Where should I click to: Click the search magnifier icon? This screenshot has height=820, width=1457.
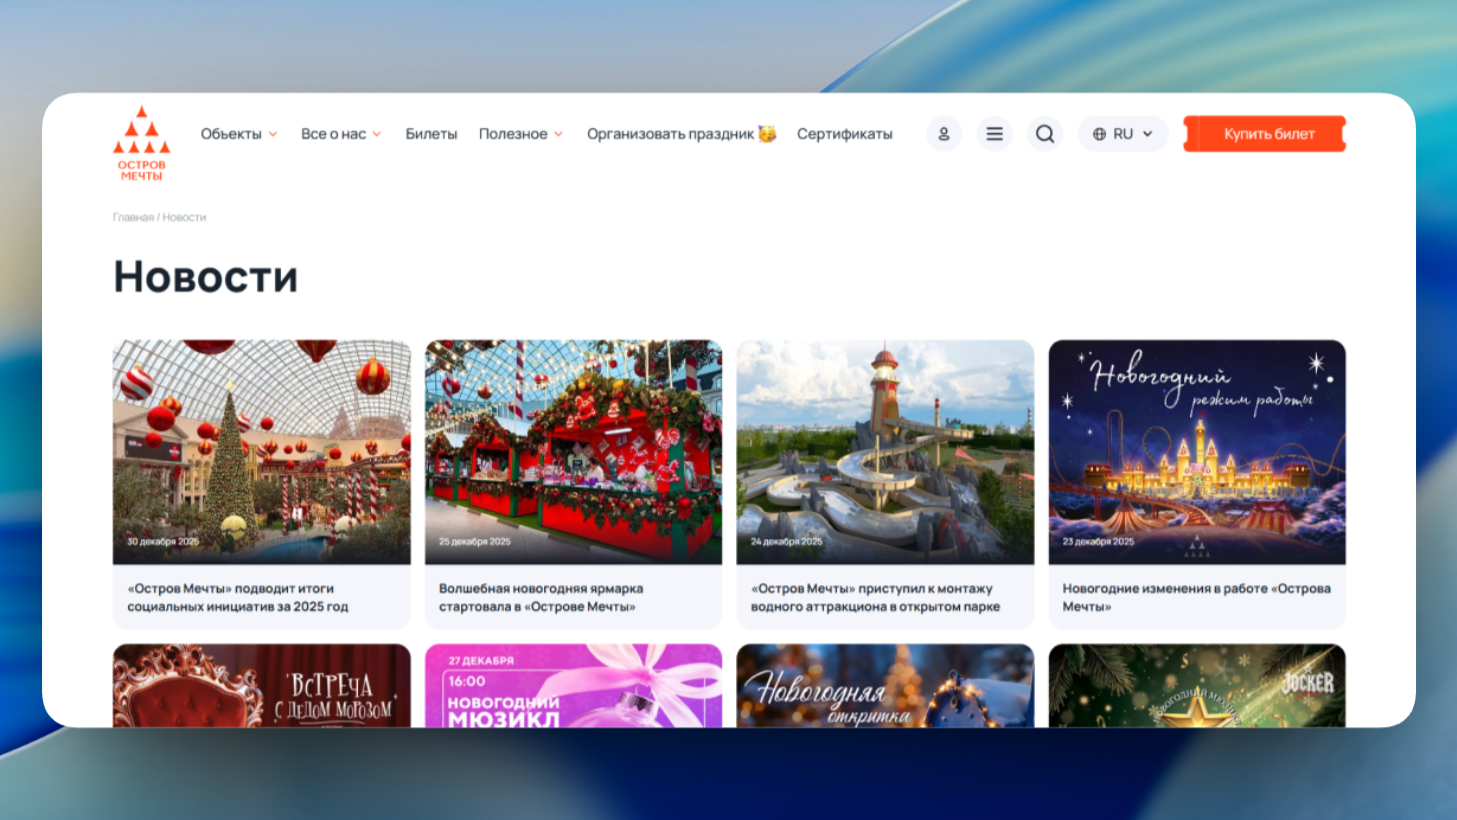(1045, 134)
